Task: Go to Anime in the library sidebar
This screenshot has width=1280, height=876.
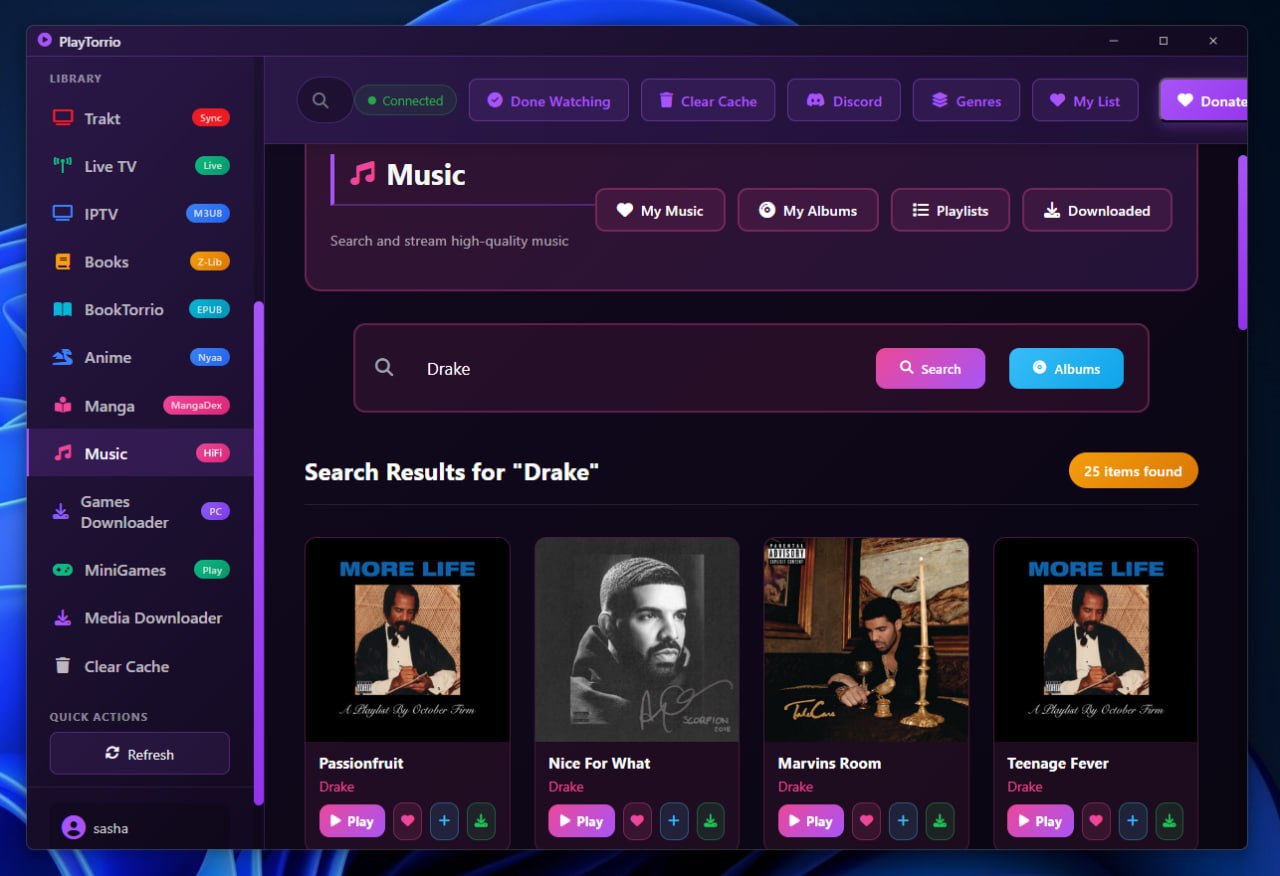Action: coord(140,357)
